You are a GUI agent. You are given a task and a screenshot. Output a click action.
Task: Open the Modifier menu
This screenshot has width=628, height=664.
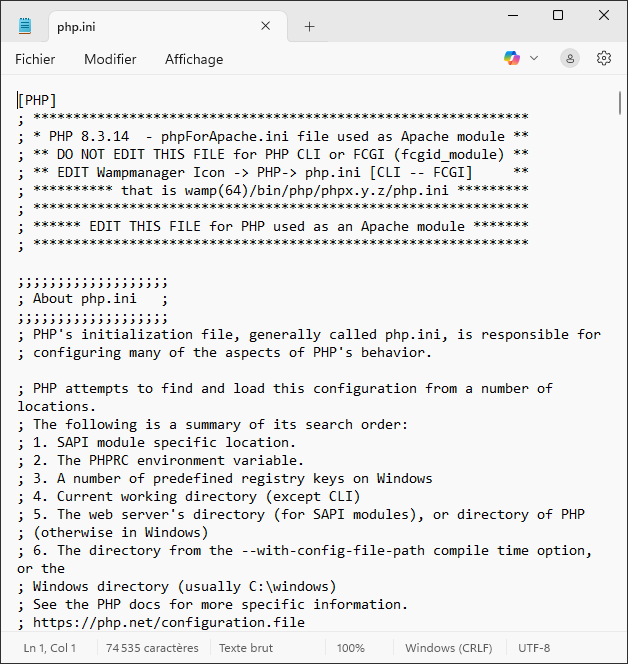[110, 59]
